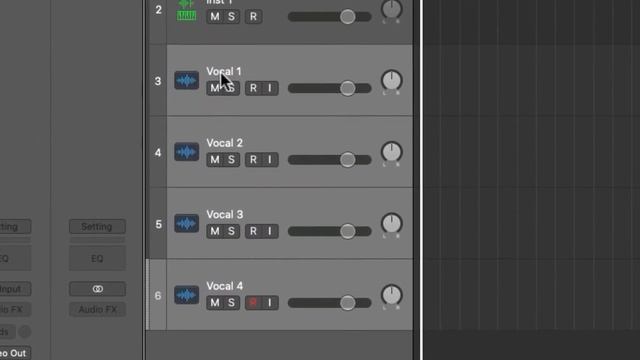Click the Vocal 2 pan knob
Screen dimensions: 640x360
click(x=391, y=152)
